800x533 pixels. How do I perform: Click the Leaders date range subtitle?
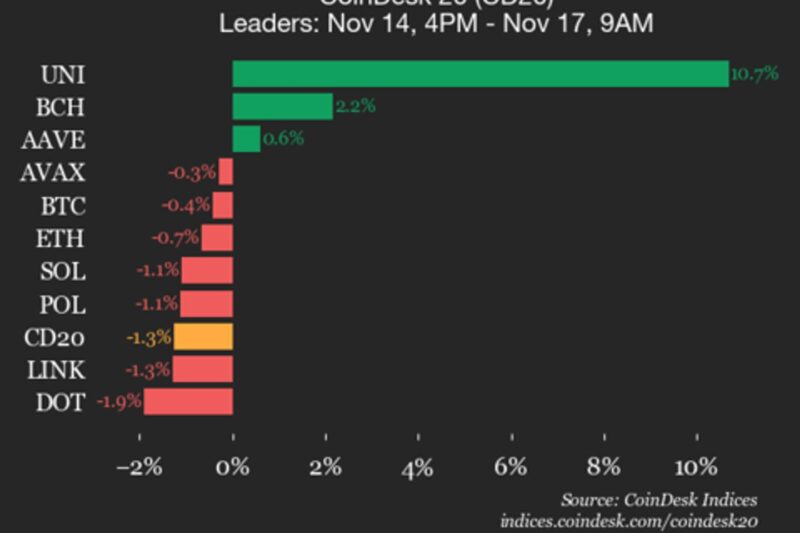coord(436,23)
